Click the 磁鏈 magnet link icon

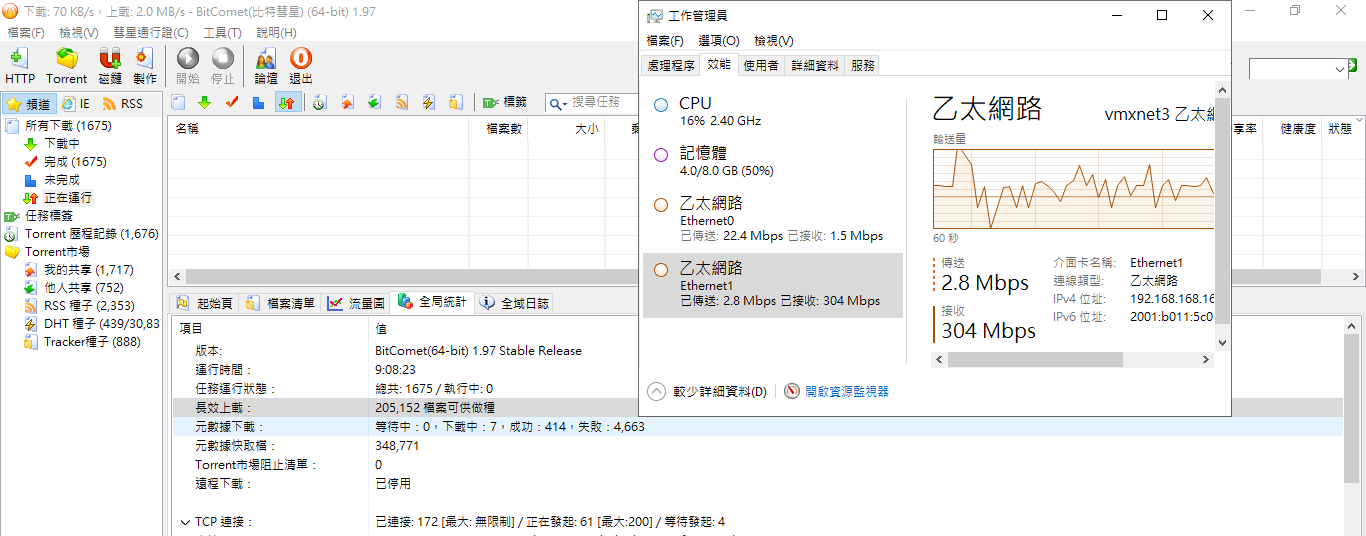110,66
